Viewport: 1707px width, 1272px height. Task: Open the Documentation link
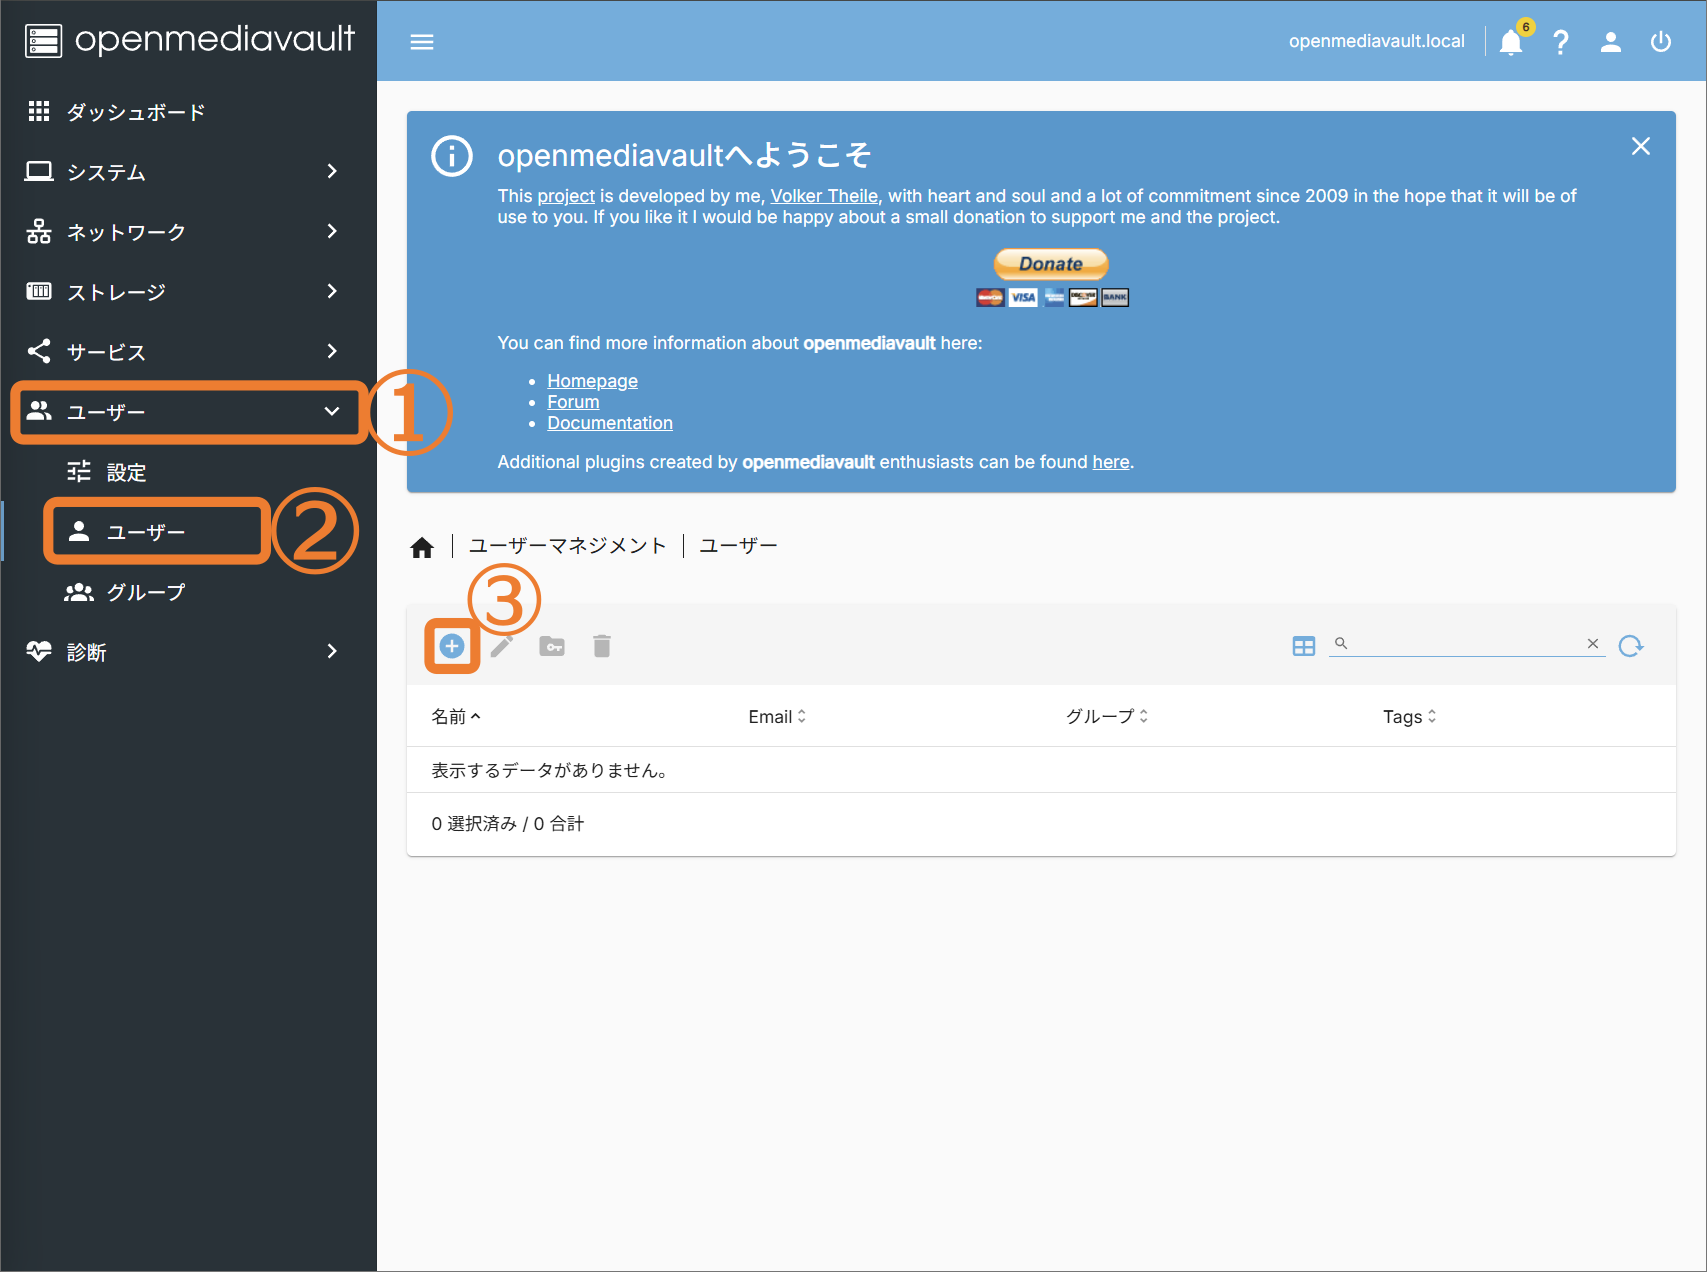[610, 423]
